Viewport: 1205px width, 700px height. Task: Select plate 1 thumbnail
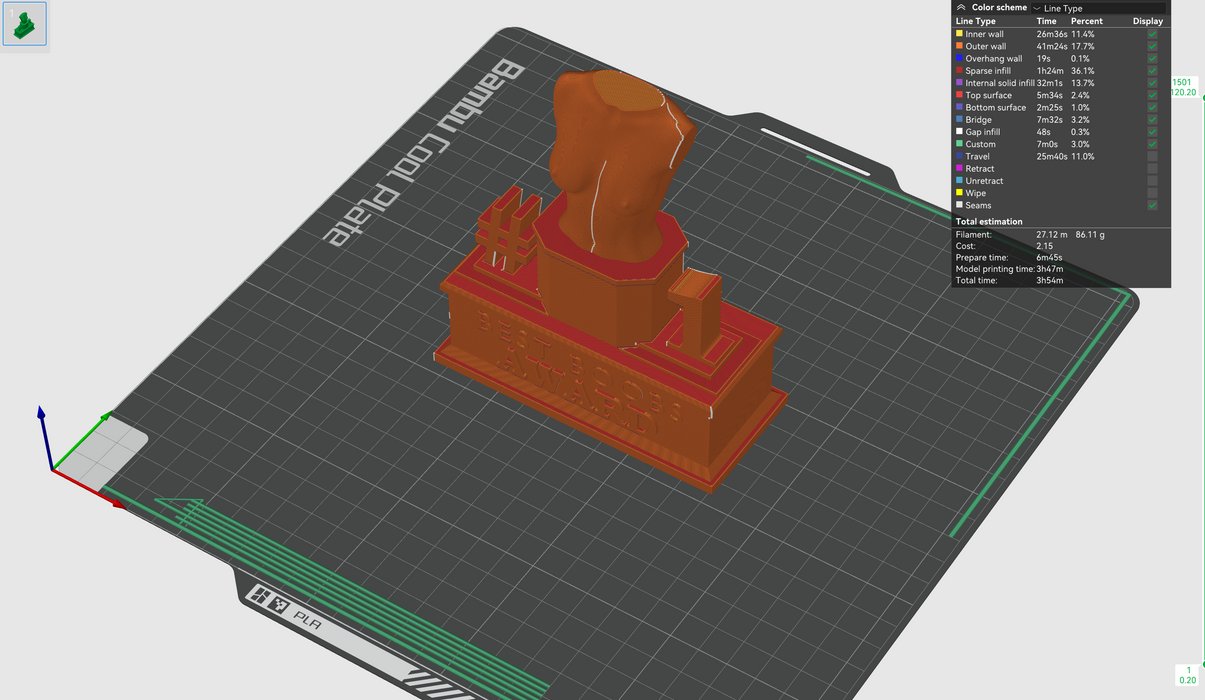click(24, 25)
